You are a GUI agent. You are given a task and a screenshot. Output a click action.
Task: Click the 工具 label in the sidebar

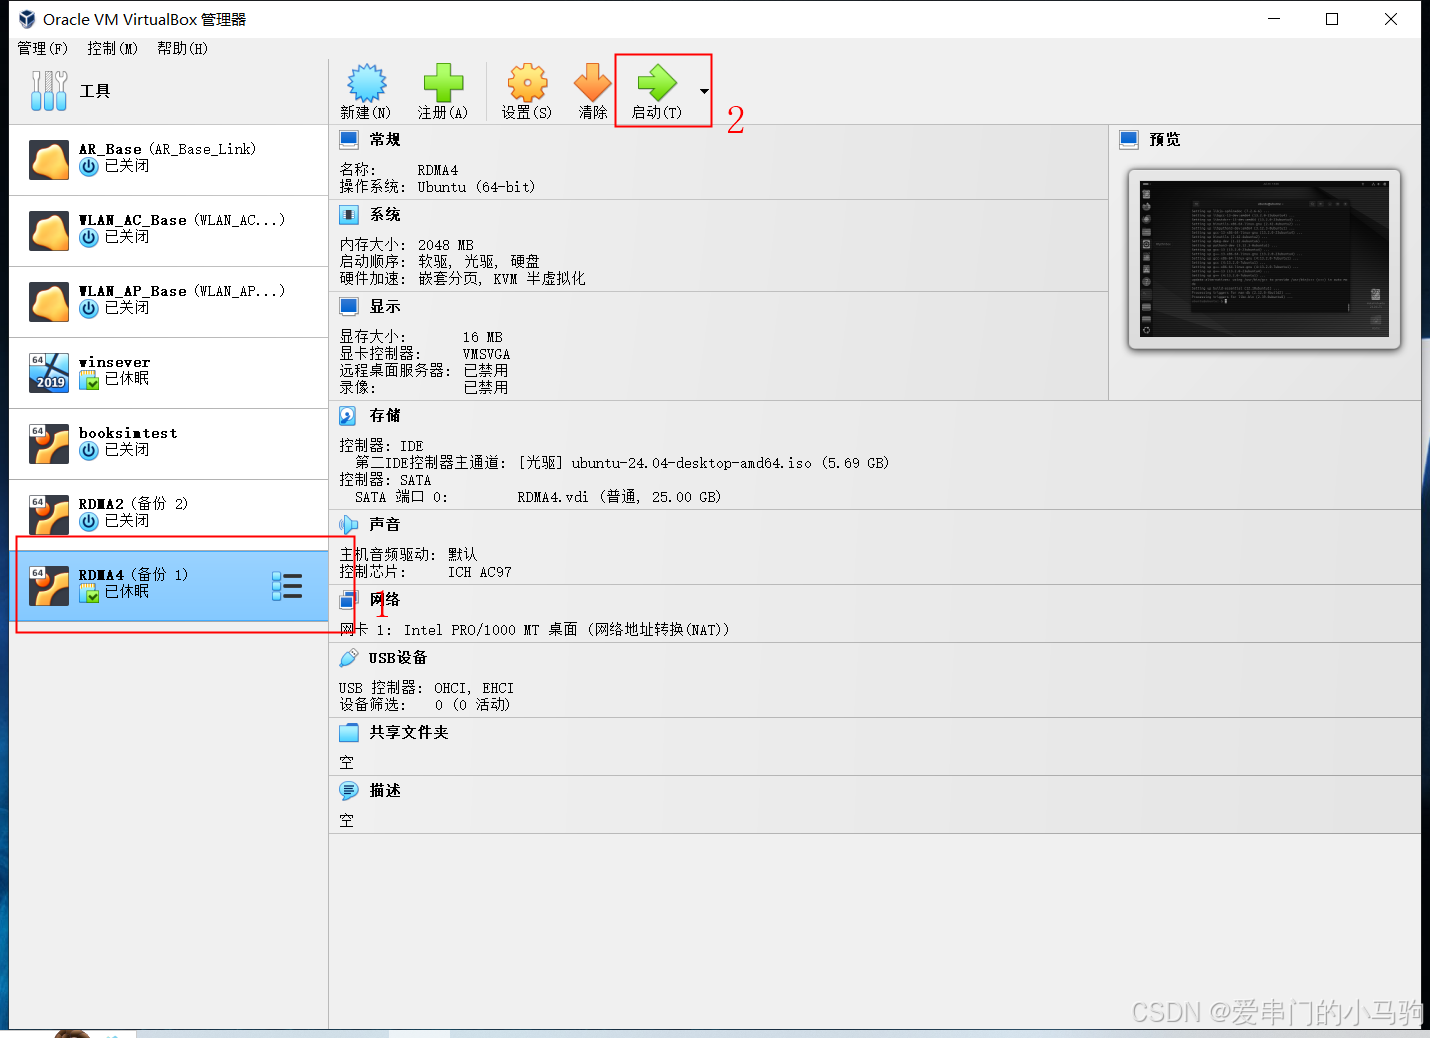[x=95, y=91]
